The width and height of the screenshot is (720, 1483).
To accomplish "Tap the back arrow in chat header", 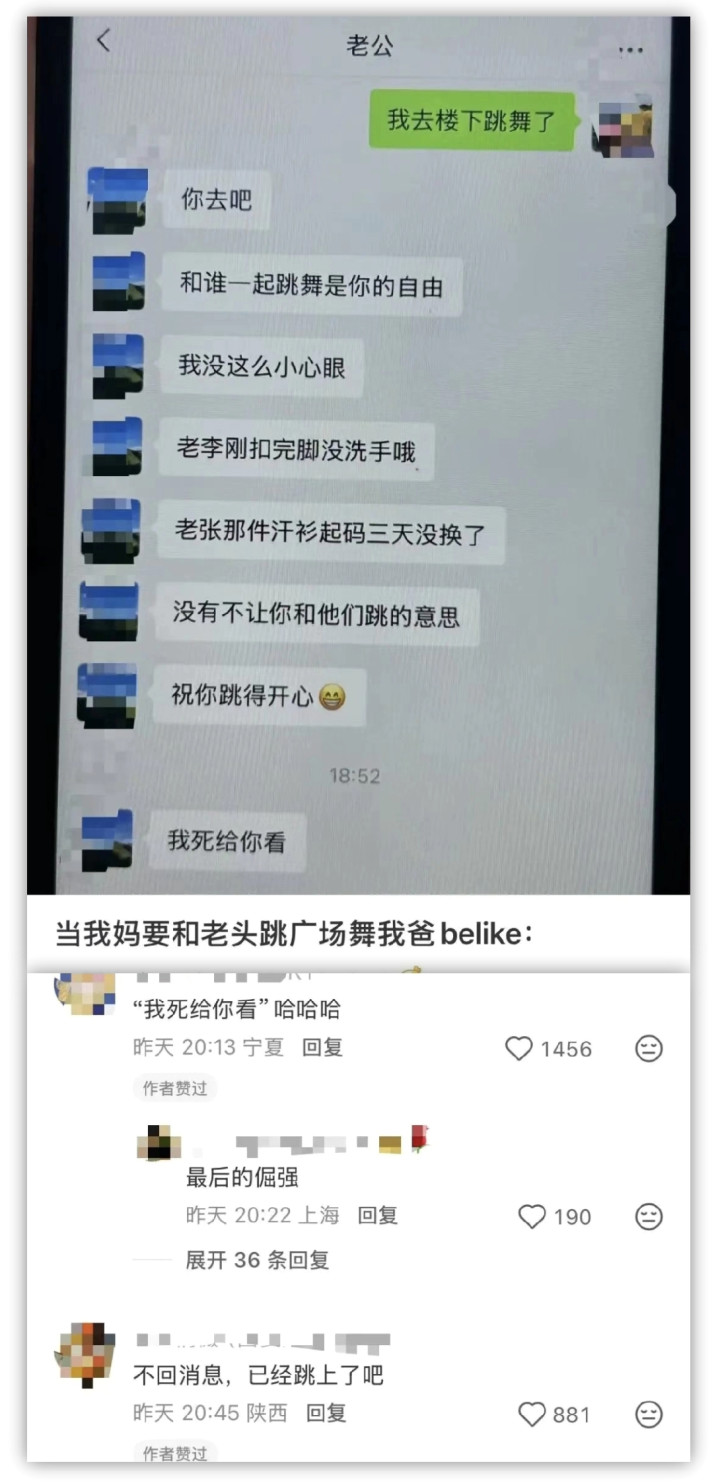I will (104, 41).
